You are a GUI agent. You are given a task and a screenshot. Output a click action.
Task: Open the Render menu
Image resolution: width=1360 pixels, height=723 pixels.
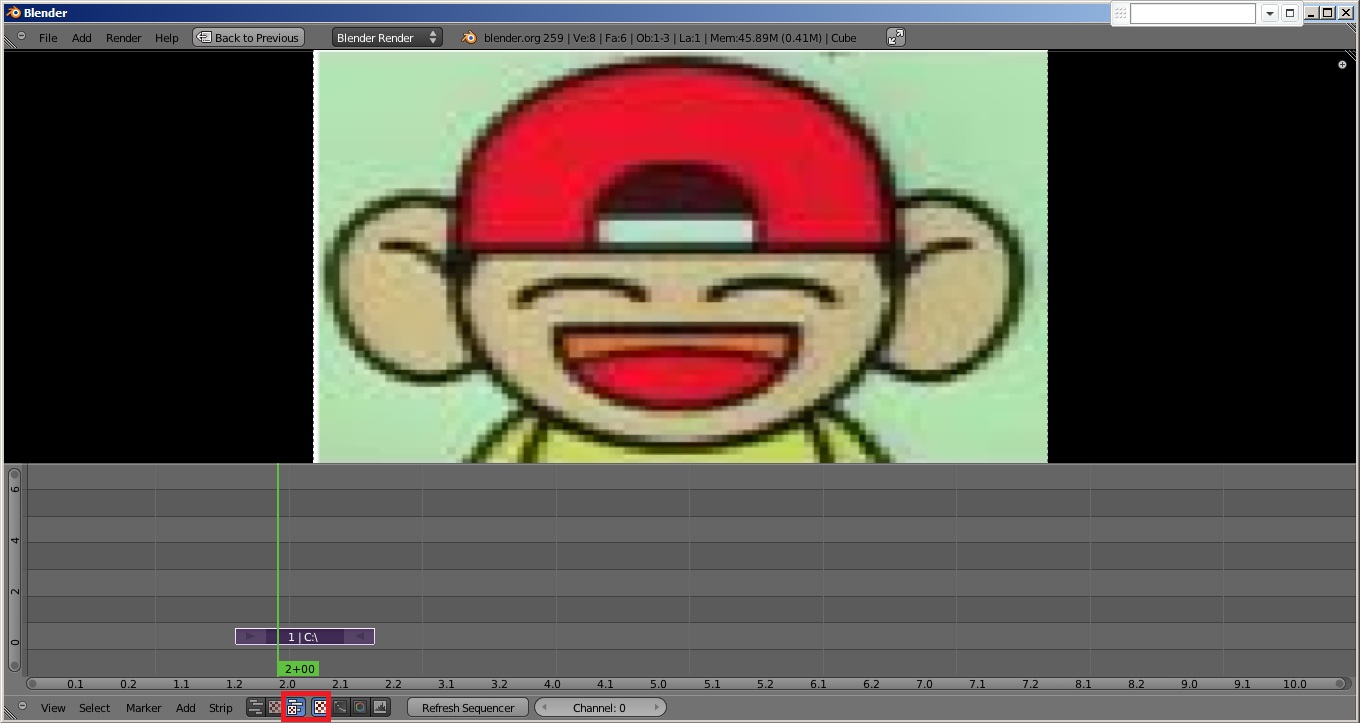(124, 38)
